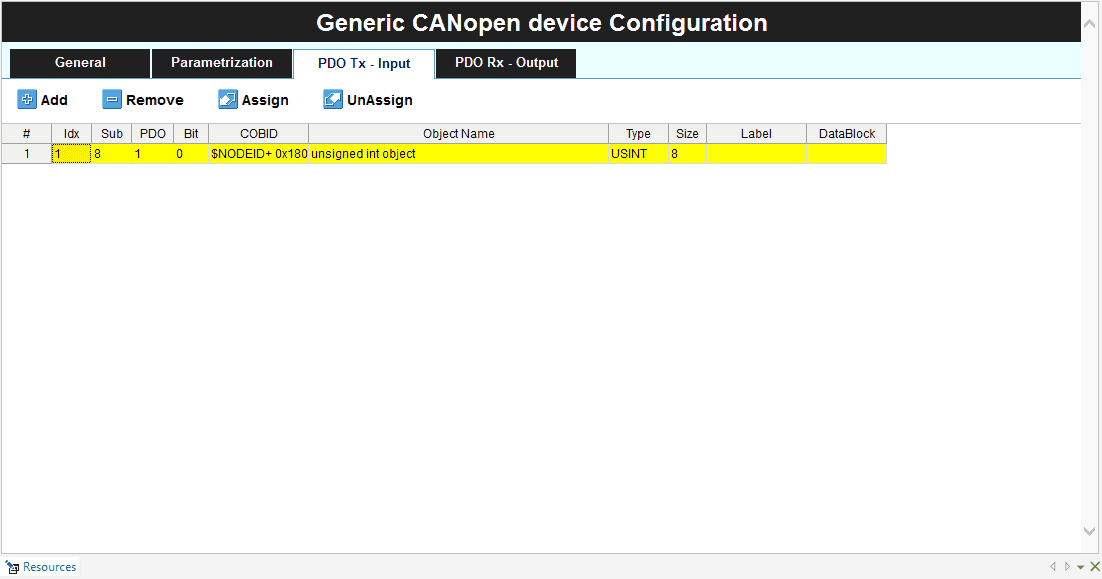Click the vertical scrollbar down arrow
This screenshot has height=579, width=1102.
click(1091, 532)
